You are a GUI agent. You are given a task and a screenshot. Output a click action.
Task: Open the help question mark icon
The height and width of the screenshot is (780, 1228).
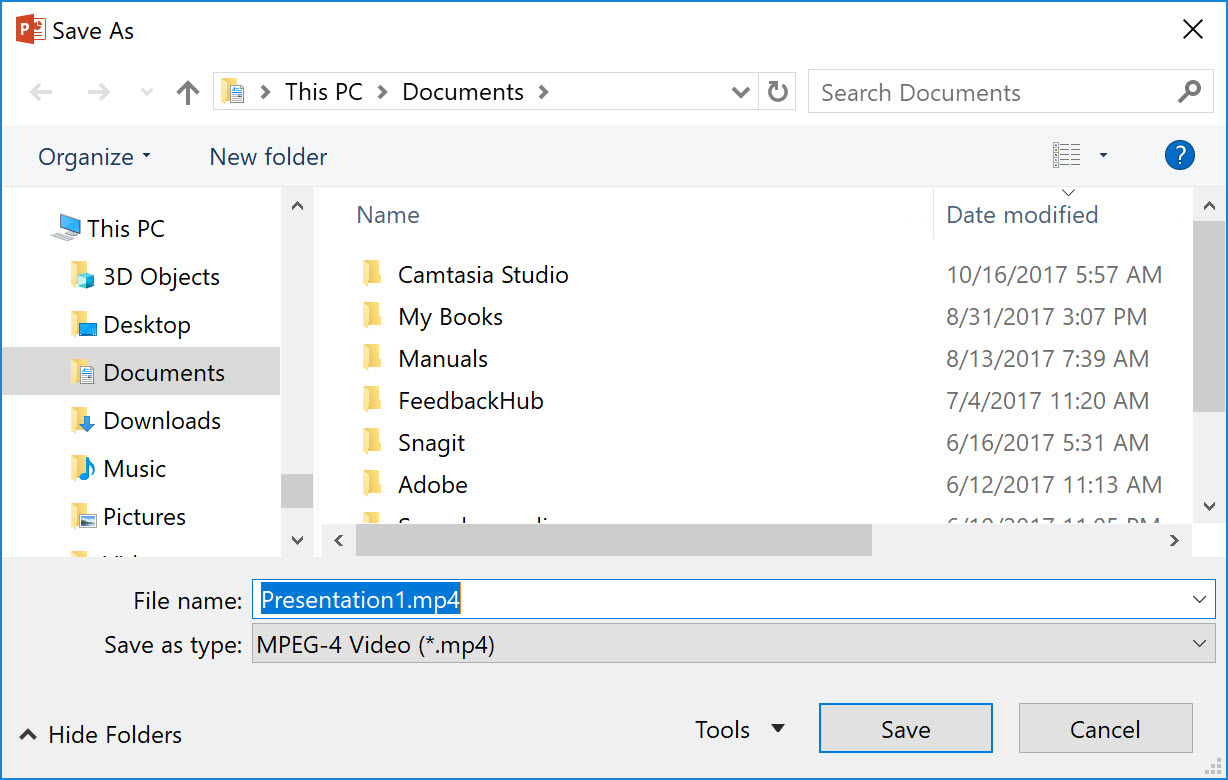1180,155
